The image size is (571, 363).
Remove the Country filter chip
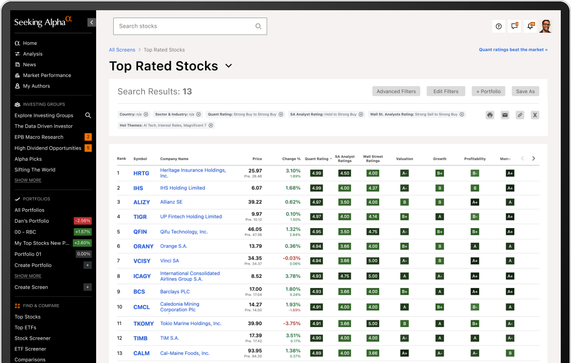point(146,114)
